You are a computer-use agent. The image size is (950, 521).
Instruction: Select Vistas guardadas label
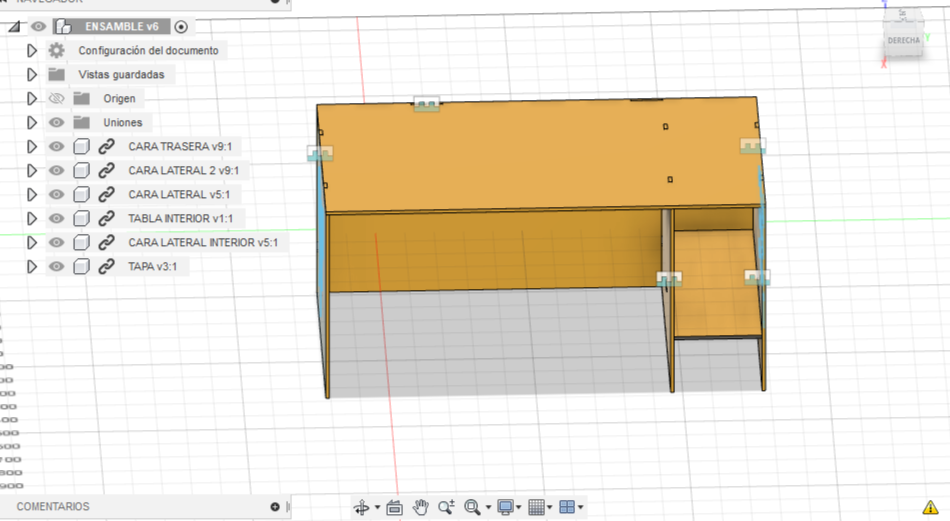pyautogui.click(x=121, y=75)
